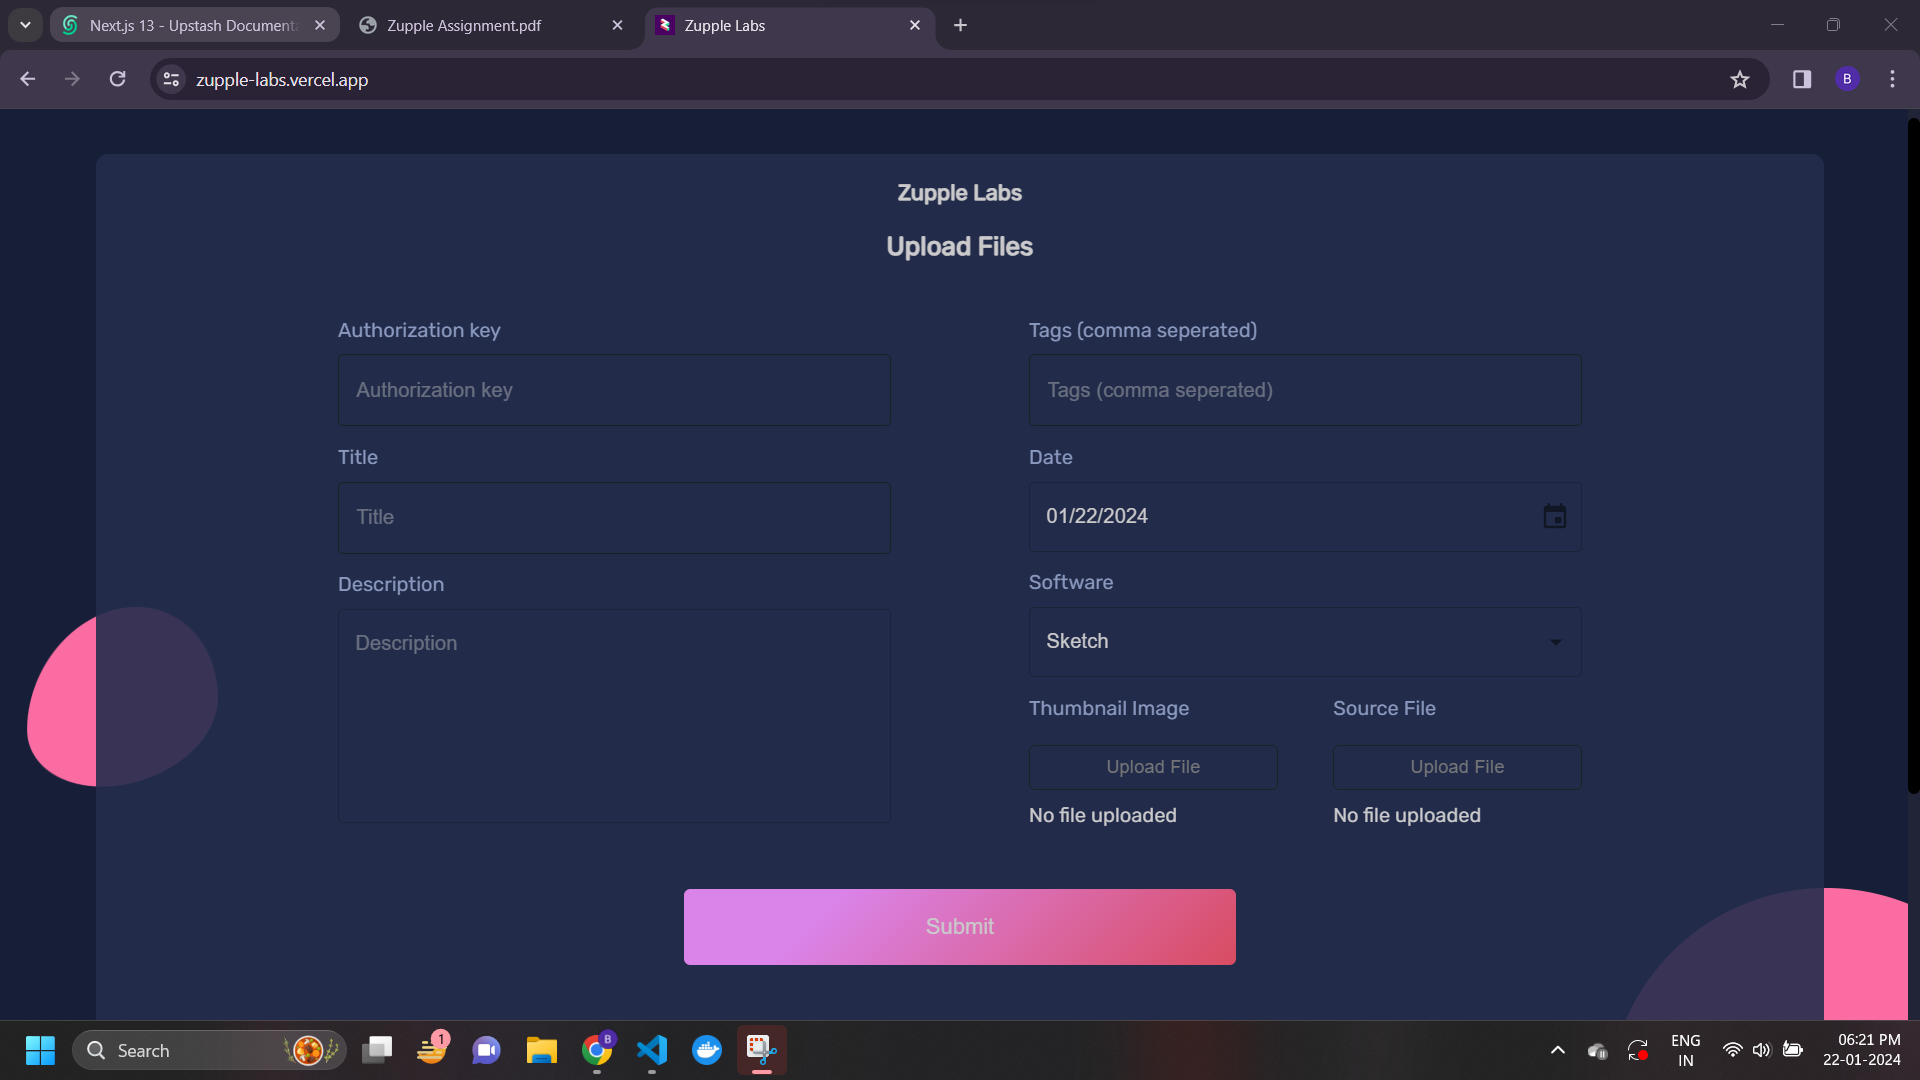Click the Submit button
1920x1080 pixels.
click(x=959, y=927)
